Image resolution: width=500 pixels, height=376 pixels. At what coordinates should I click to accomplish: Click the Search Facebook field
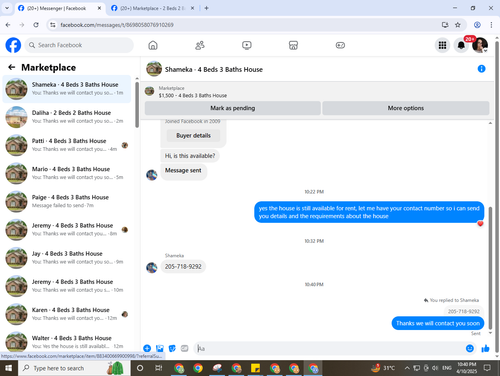coord(79,45)
